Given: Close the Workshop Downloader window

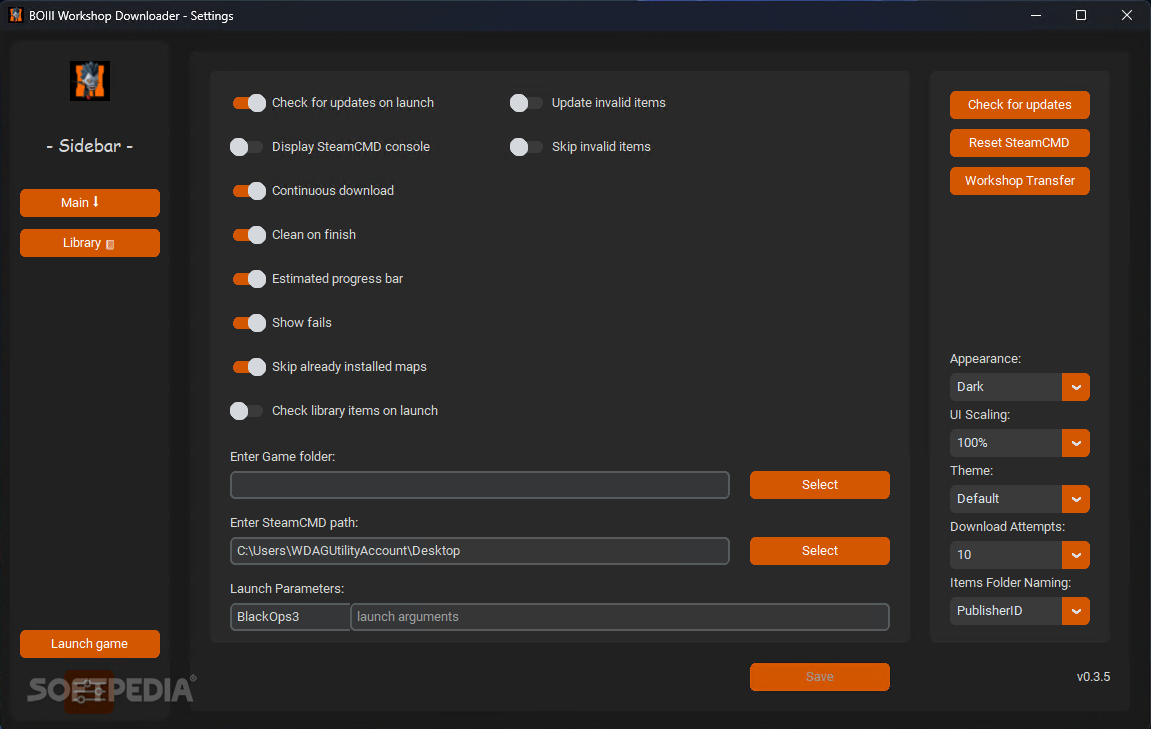Looking at the screenshot, I should click(1127, 15).
